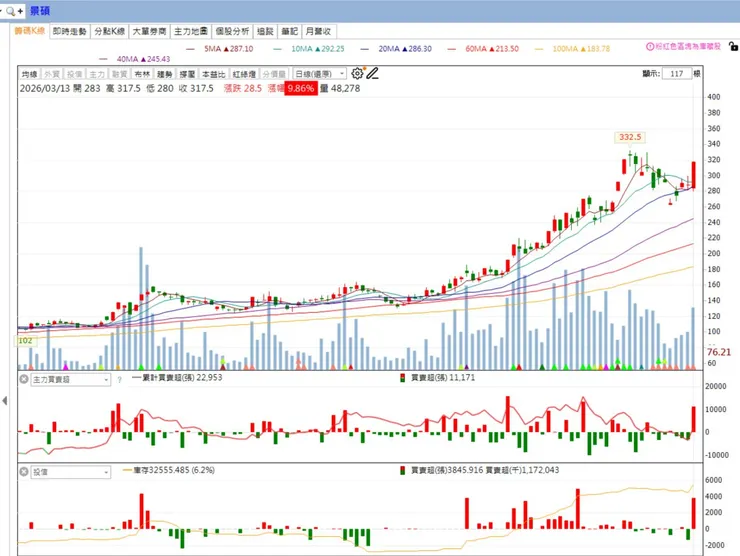Toggle the 趨勢 overlay button
Viewport: 740px width, 556px height.
(x=165, y=74)
